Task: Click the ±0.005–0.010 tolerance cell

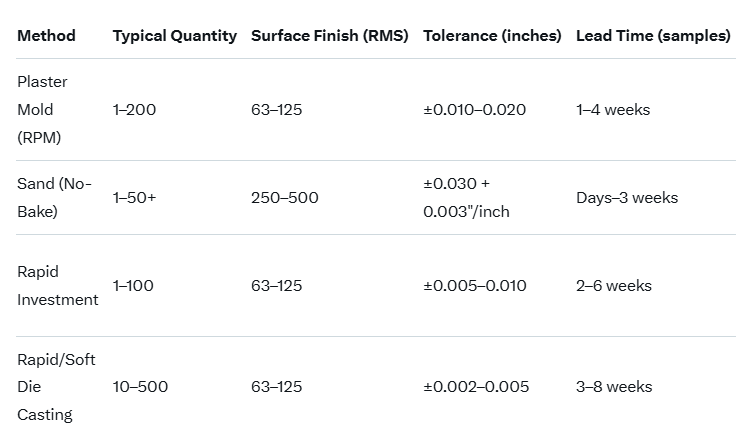Action: tap(475, 286)
